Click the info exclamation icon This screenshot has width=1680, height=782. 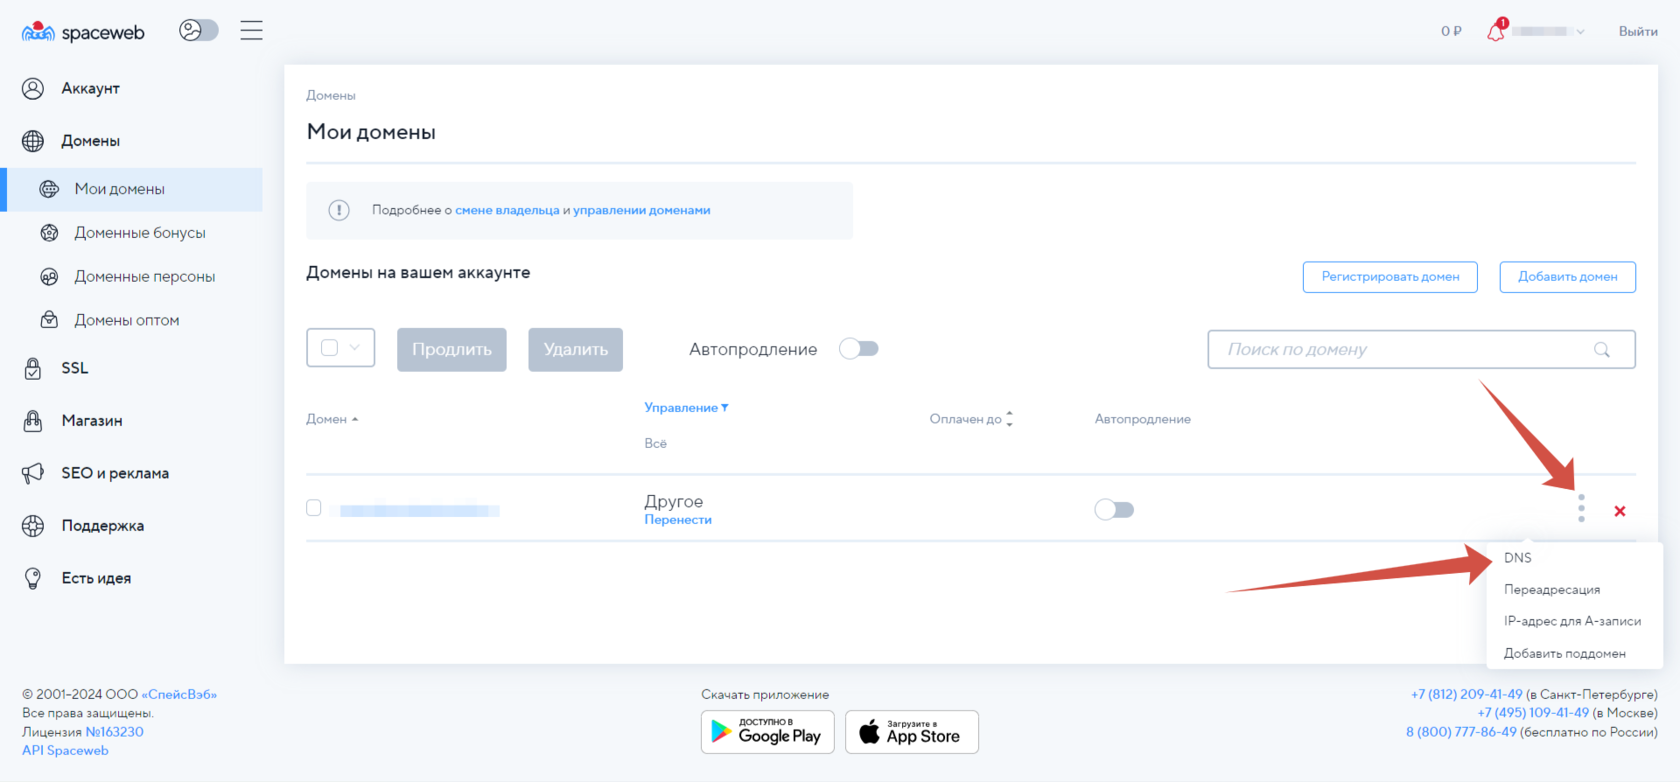click(339, 210)
